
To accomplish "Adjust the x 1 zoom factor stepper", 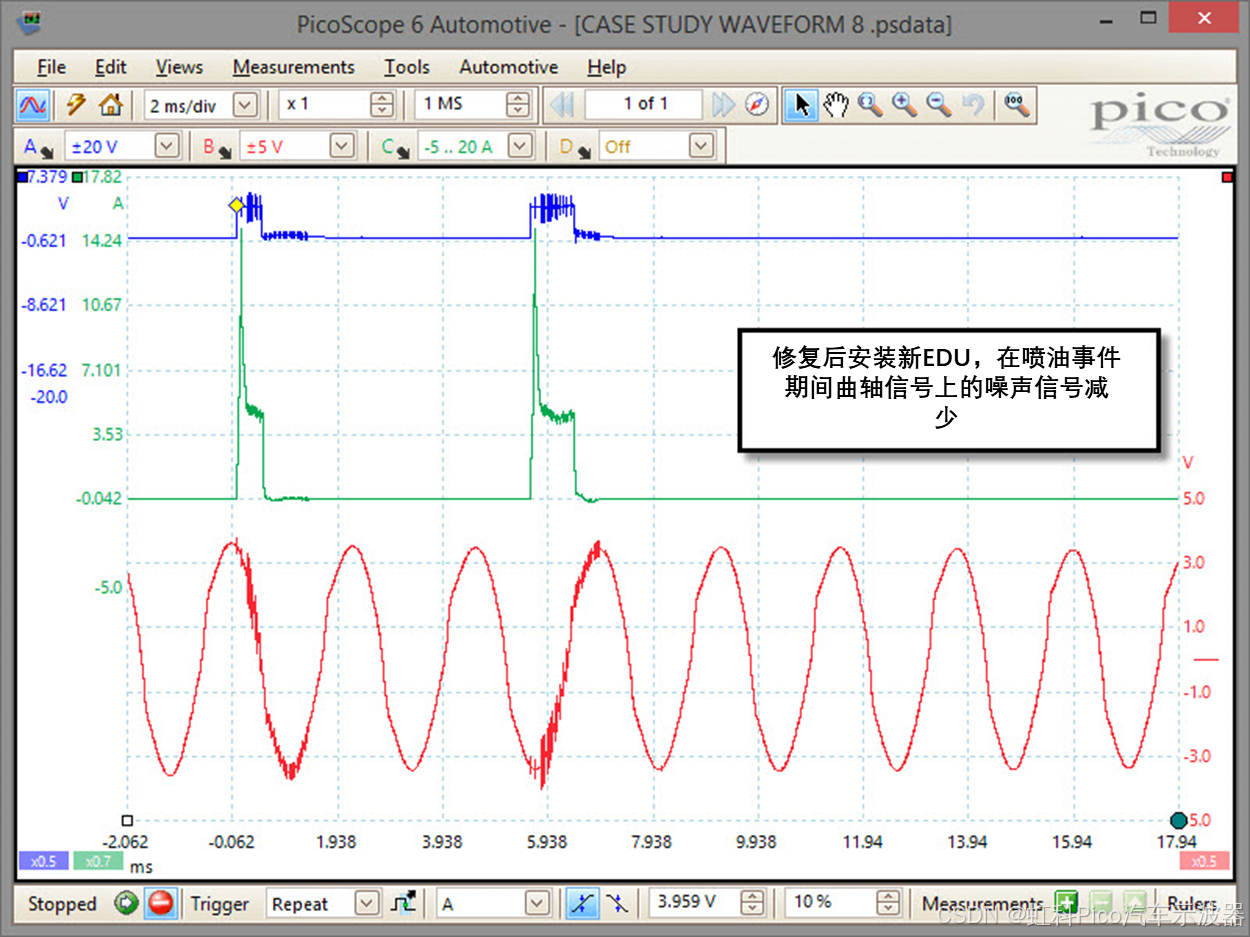I will click(382, 104).
